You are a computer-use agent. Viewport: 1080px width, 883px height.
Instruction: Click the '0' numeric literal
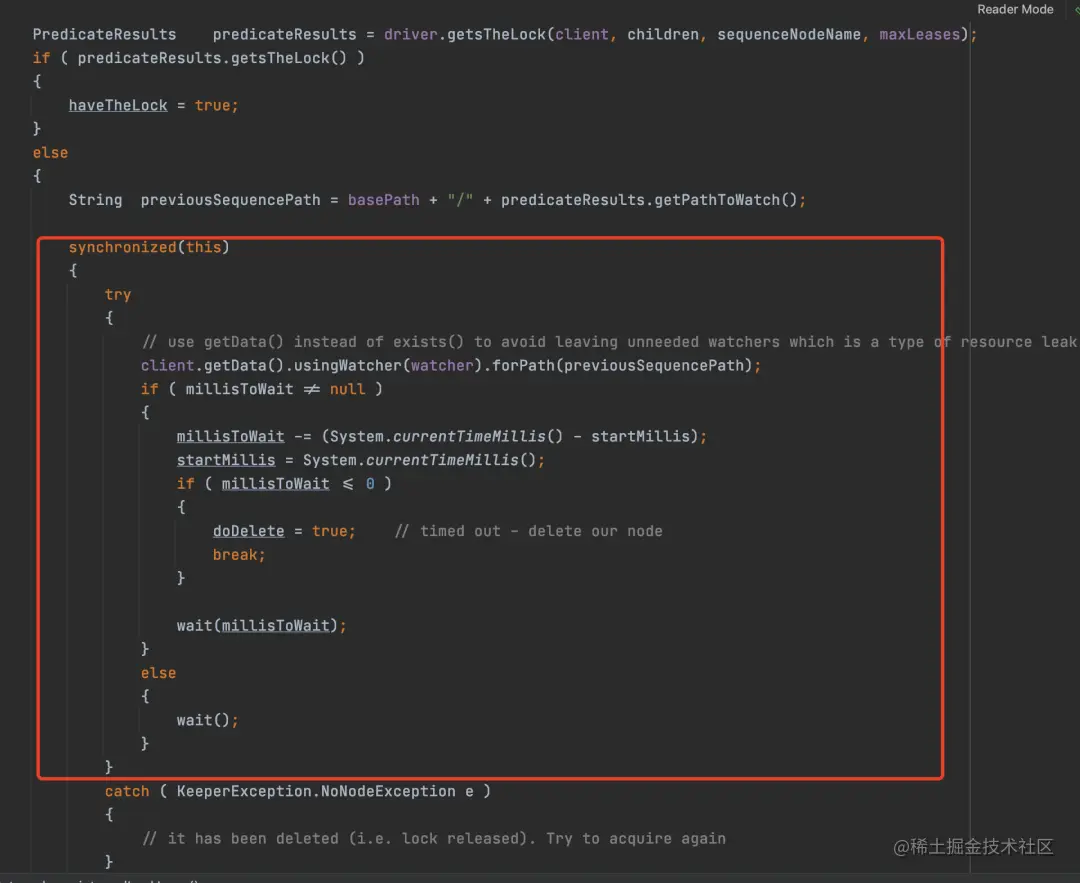point(370,484)
